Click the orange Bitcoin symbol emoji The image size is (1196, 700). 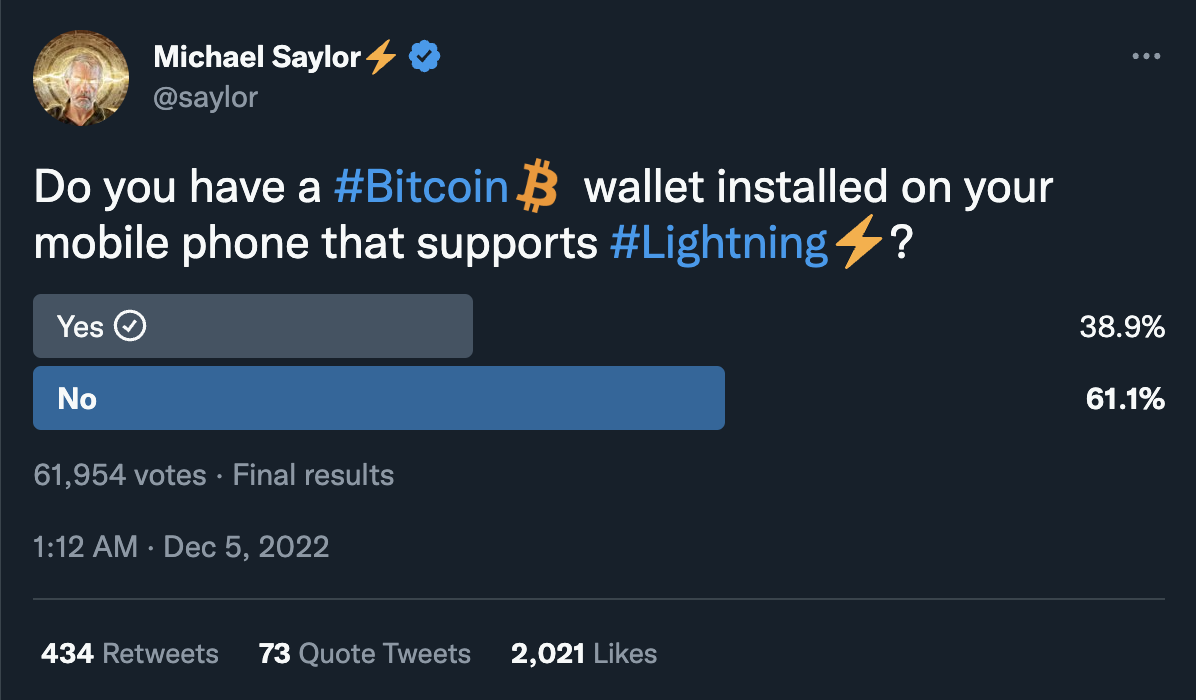(x=536, y=189)
